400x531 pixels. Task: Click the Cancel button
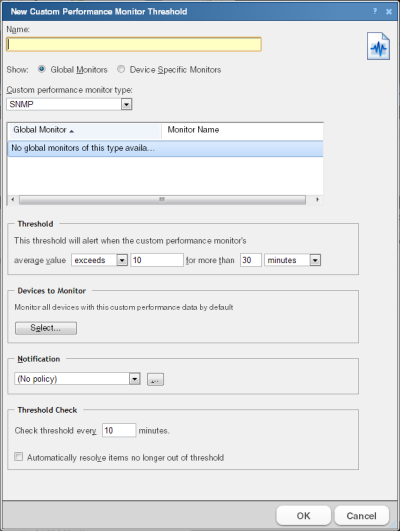(361, 516)
